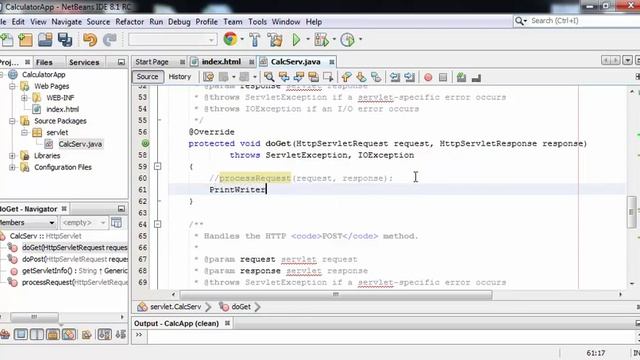Image resolution: width=640 pixels, height=360 pixels.
Task: Click the Last Edit icon in editor toolbar
Action: pos(209,77)
